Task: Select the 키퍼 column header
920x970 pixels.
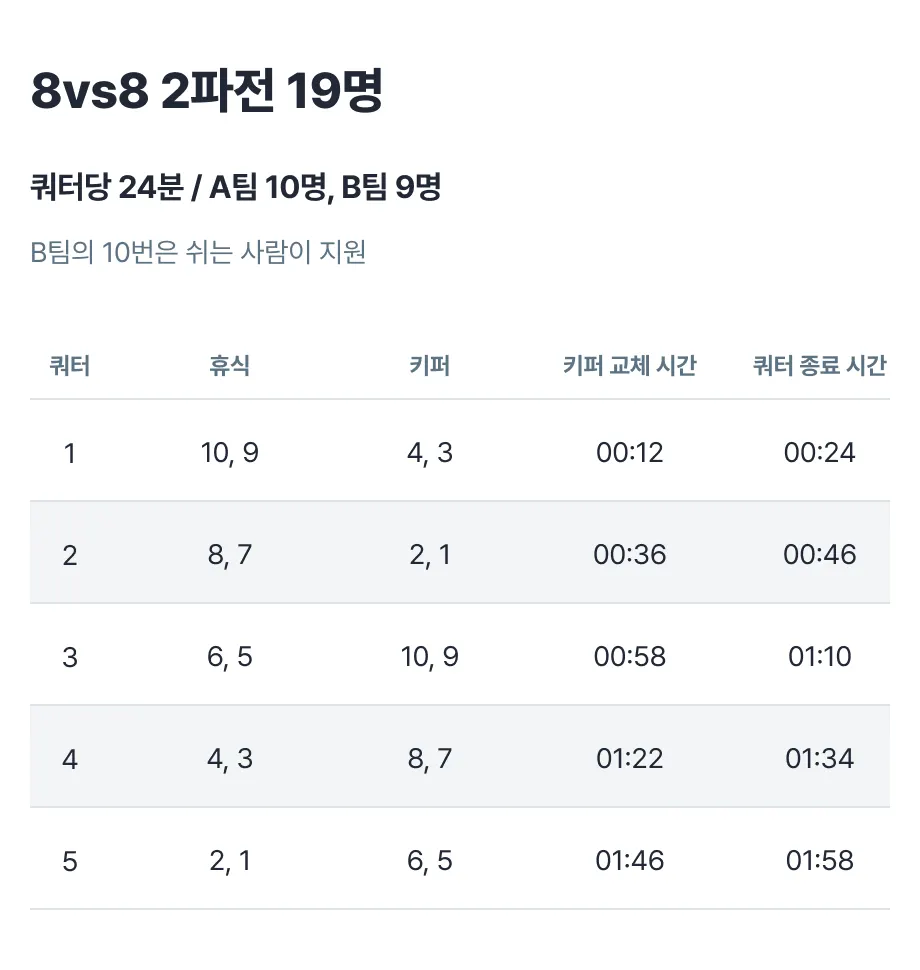Action: point(429,366)
